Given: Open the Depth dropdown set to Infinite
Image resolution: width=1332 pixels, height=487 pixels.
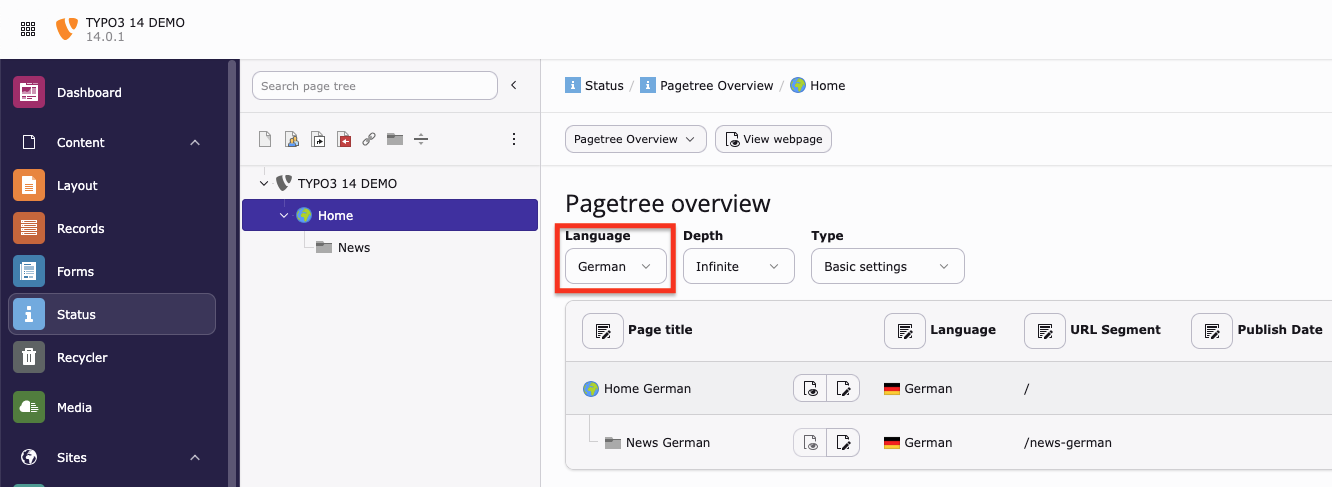Looking at the screenshot, I should click(738, 267).
